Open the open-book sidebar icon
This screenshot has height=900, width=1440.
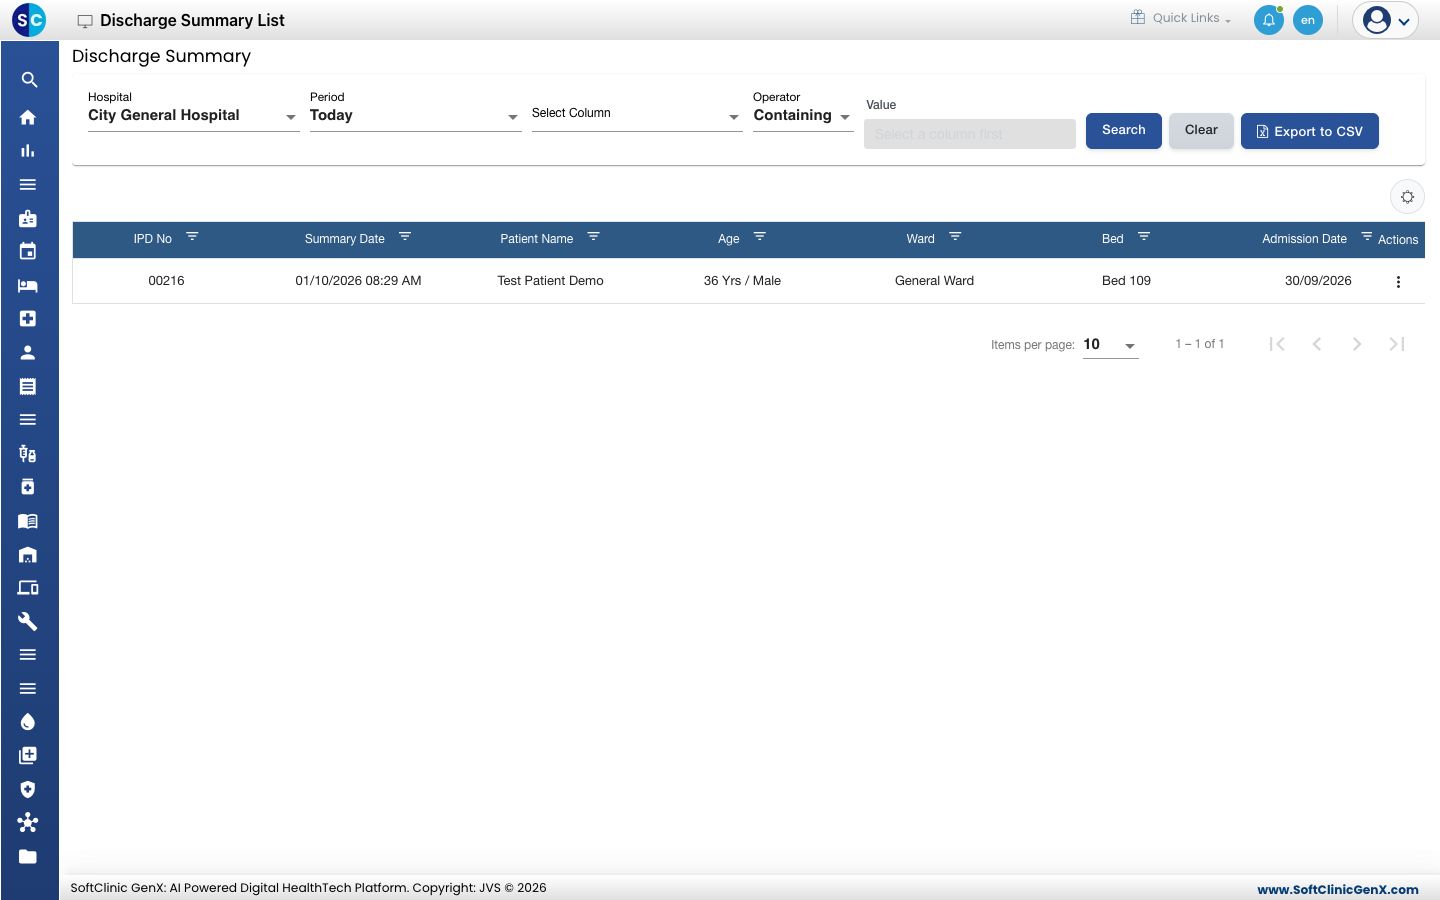(28, 520)
